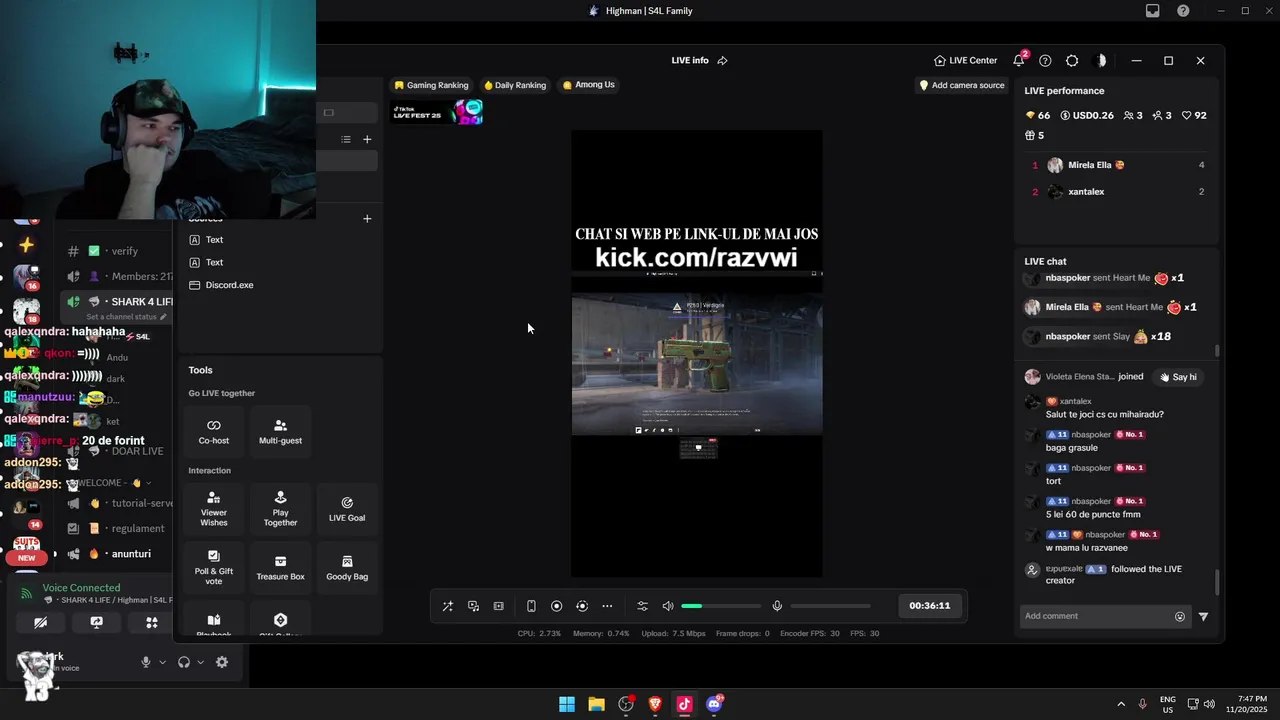Start recording with the record button
This screenshot has width=1280, height=720.
point(557,606)
